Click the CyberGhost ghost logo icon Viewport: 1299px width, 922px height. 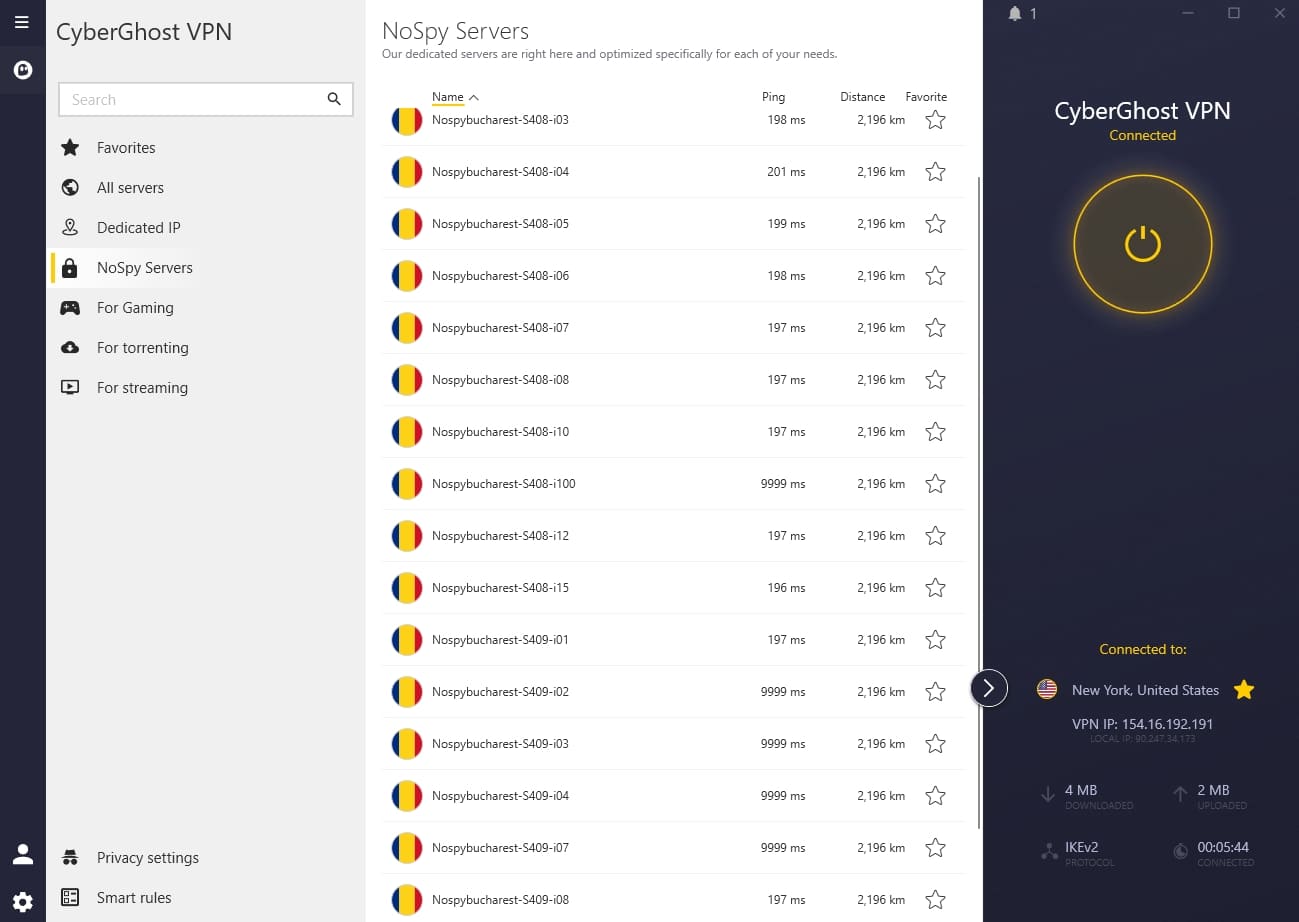click(22, 70)
